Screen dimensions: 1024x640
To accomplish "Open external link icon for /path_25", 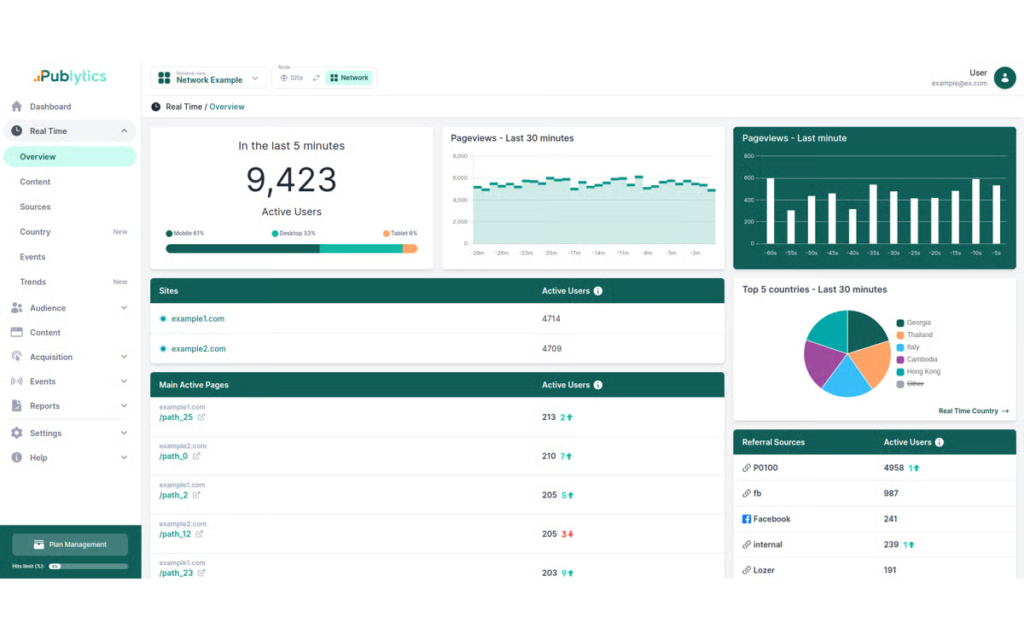I will click(x=201, y=417).
